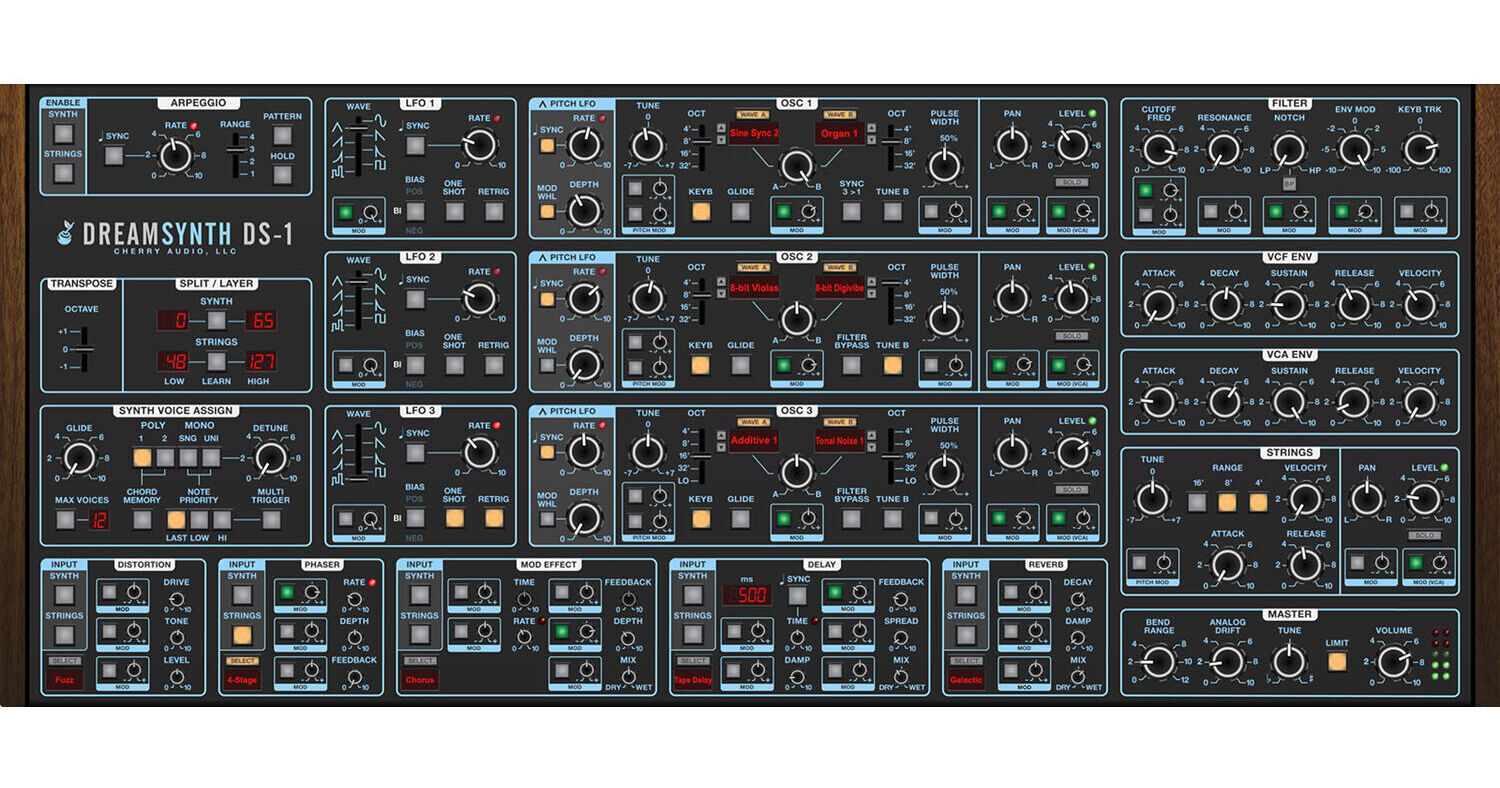Click the Solo badge on OSC 1
This screenshot has height=788, width=1500.
1070,181
